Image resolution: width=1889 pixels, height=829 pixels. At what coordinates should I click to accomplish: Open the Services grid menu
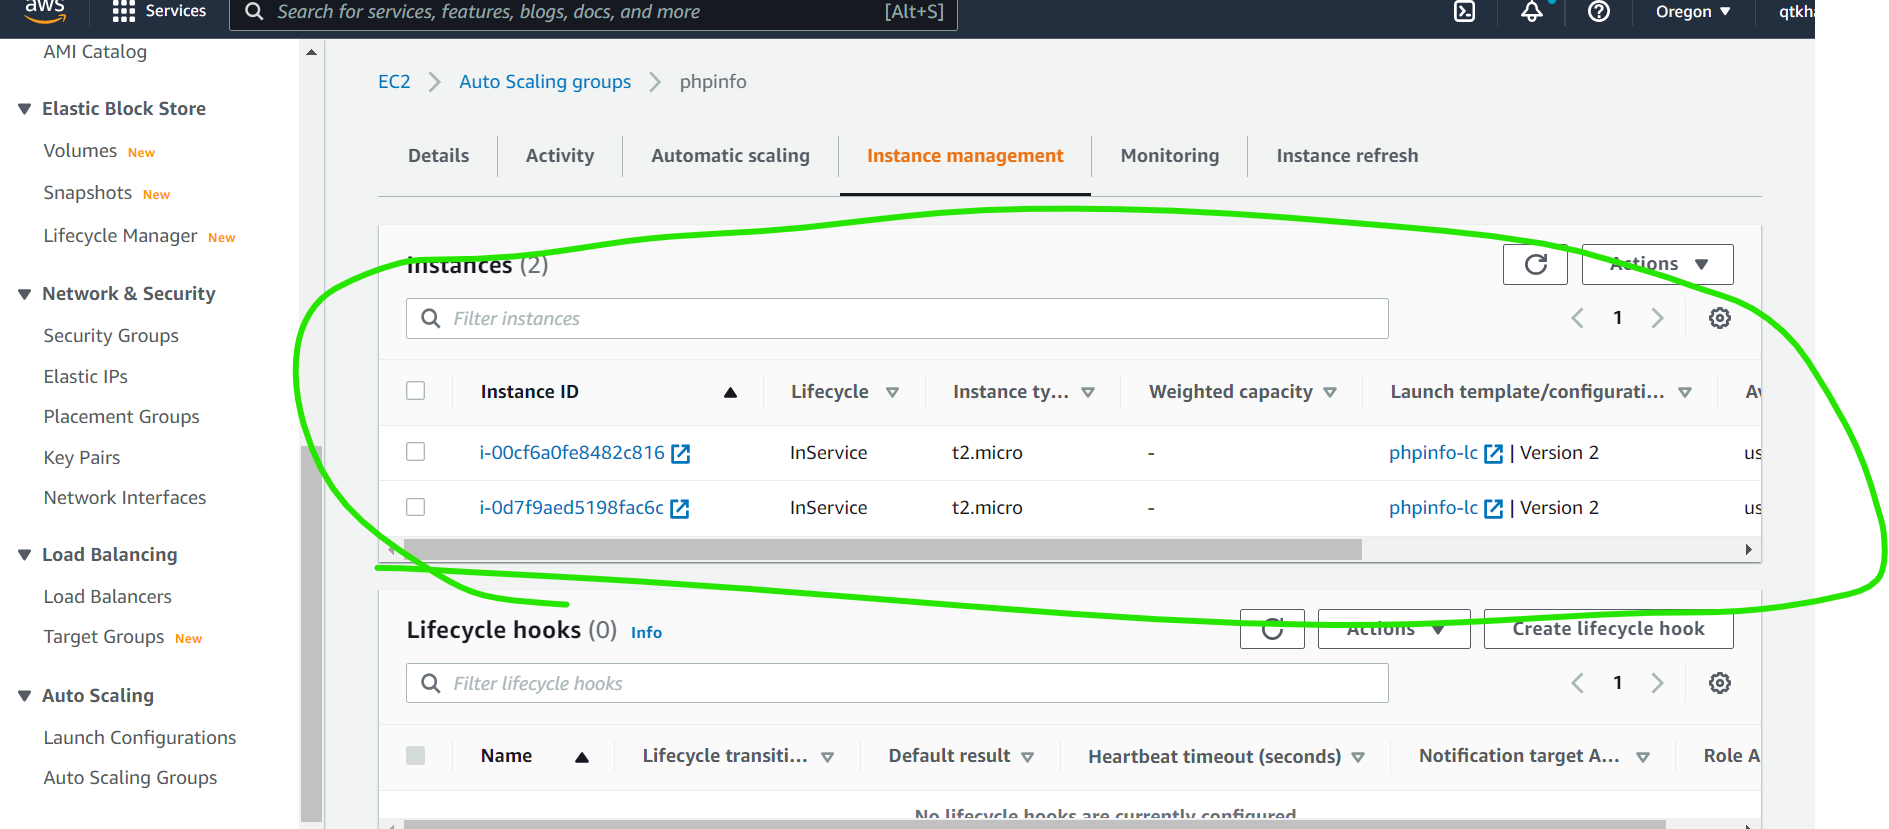[x=159, y=12]
